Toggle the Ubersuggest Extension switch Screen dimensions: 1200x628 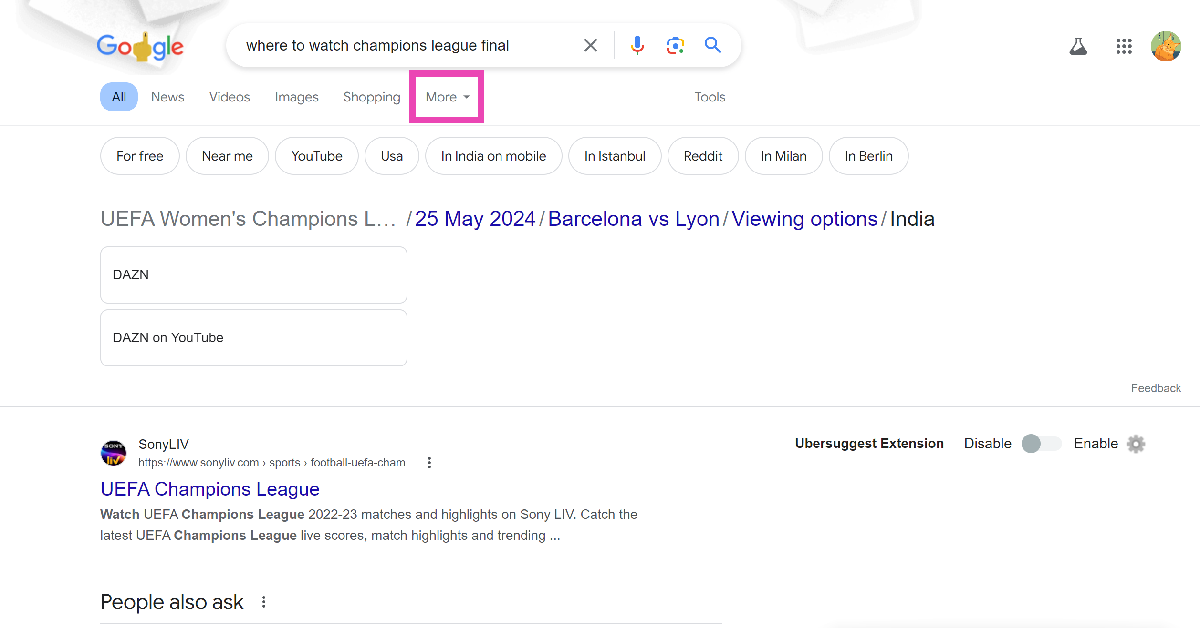(x=1041, y=444)
